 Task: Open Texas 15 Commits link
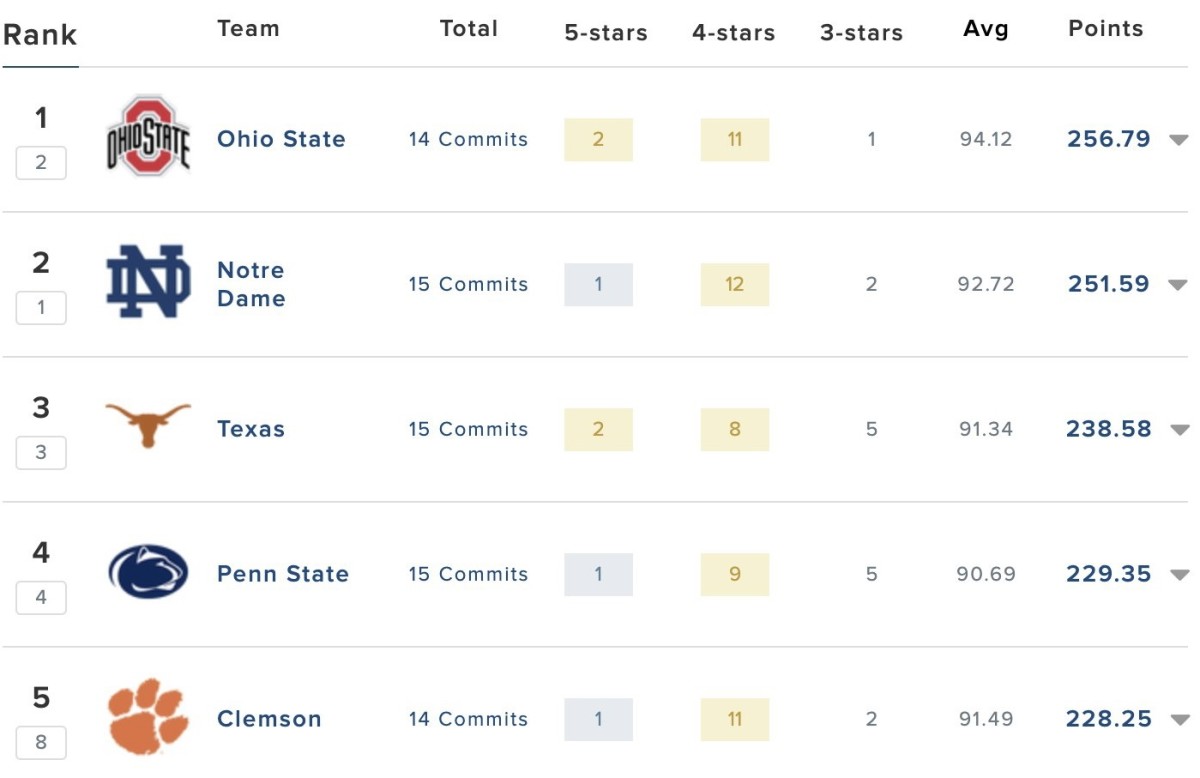tap(468, 429)
